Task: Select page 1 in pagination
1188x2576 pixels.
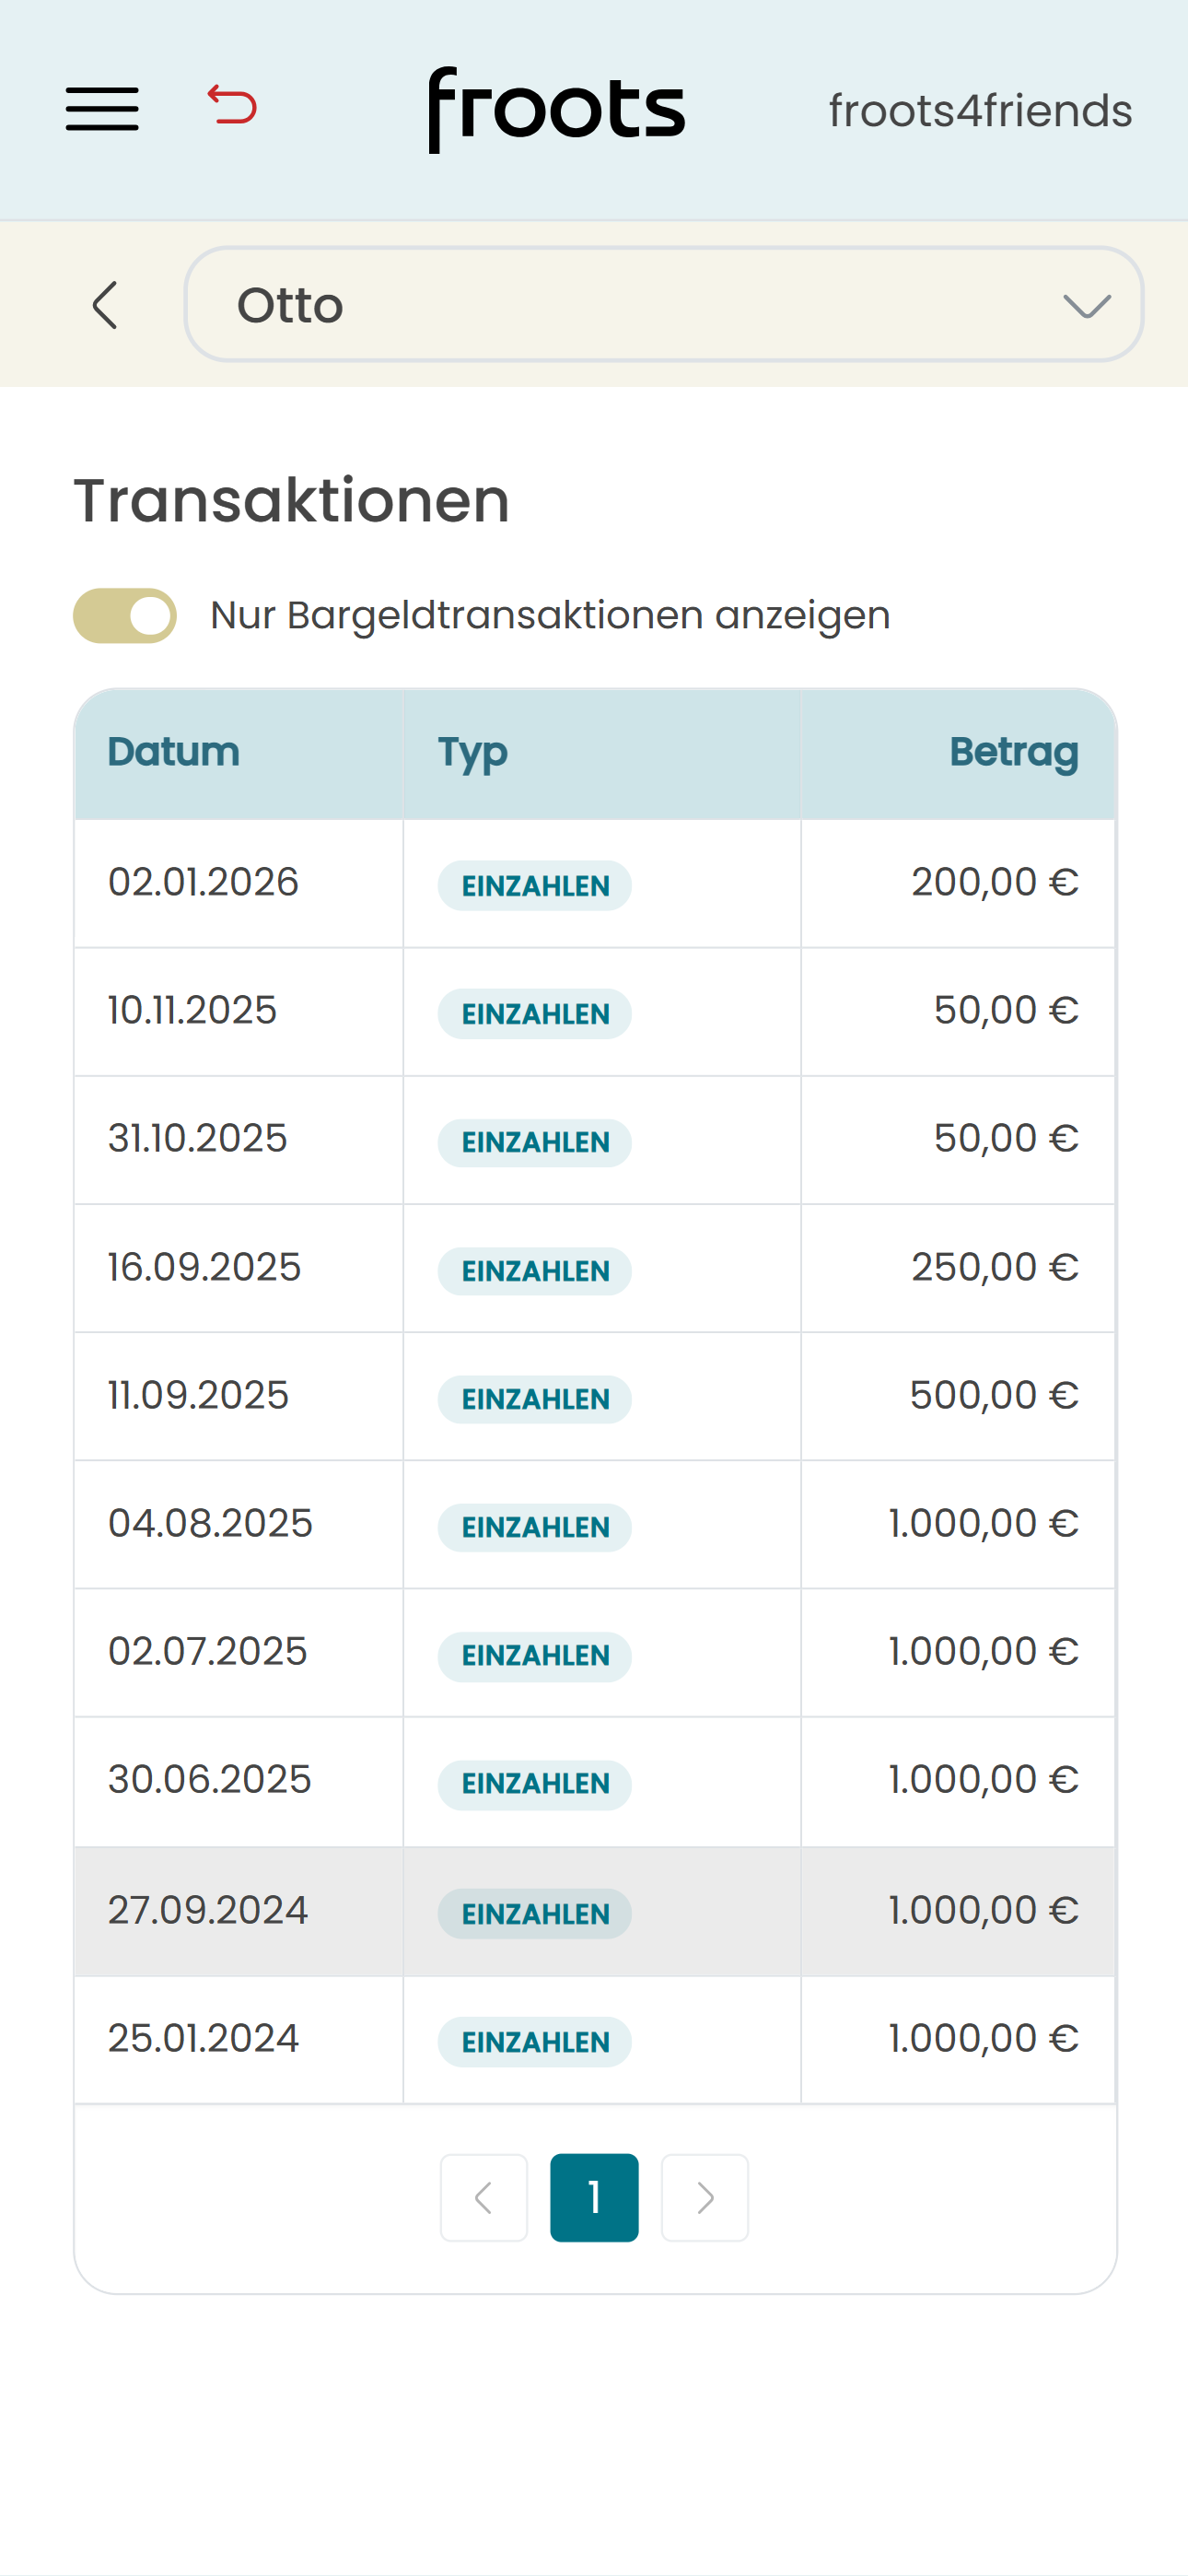Action: tap(595, 2199)
